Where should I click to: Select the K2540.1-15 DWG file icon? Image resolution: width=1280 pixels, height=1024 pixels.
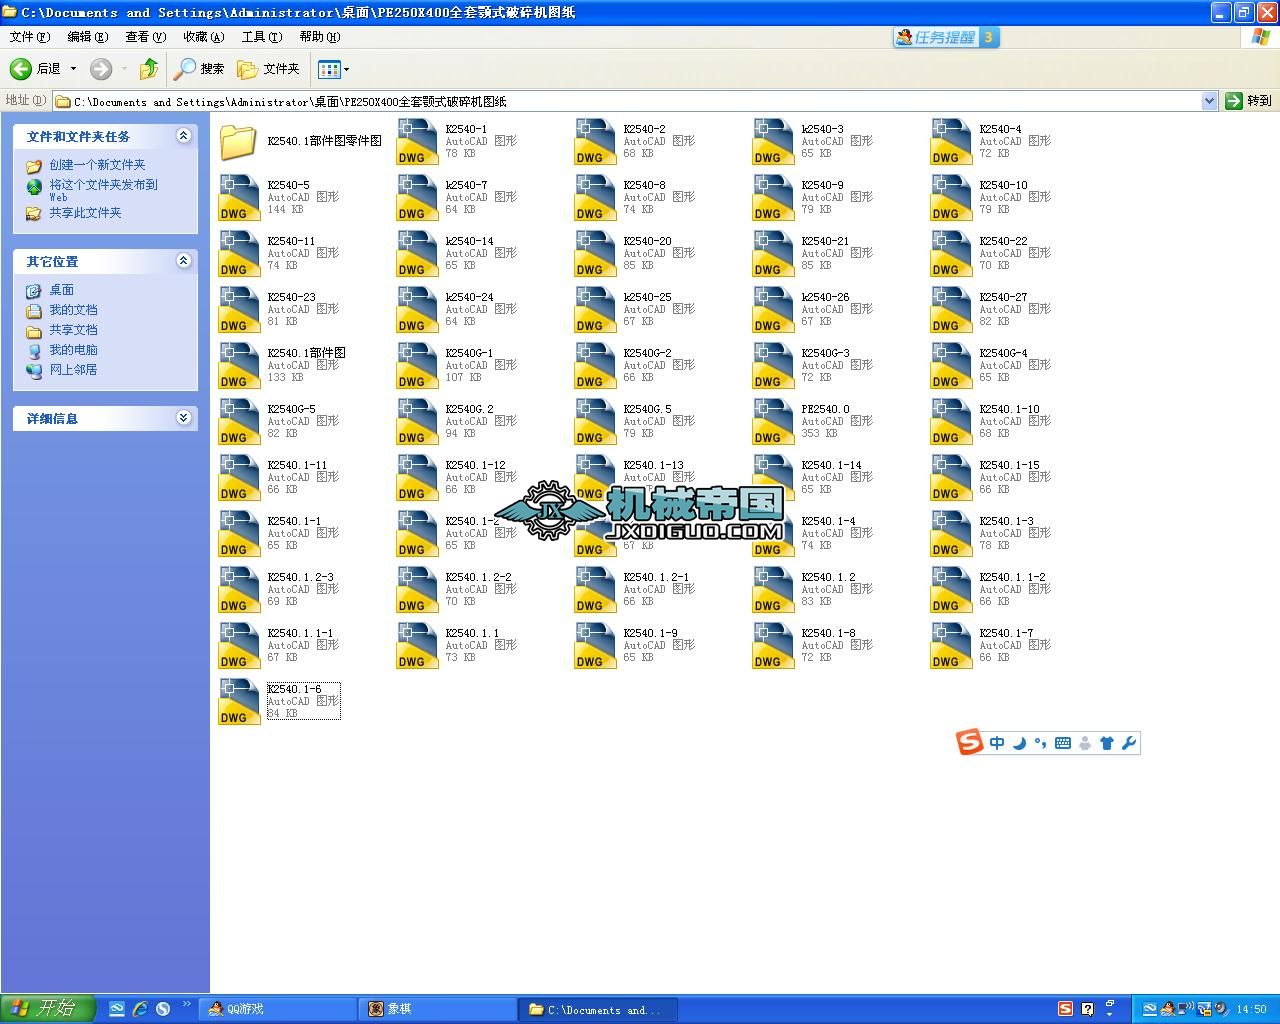click(951, 478)
